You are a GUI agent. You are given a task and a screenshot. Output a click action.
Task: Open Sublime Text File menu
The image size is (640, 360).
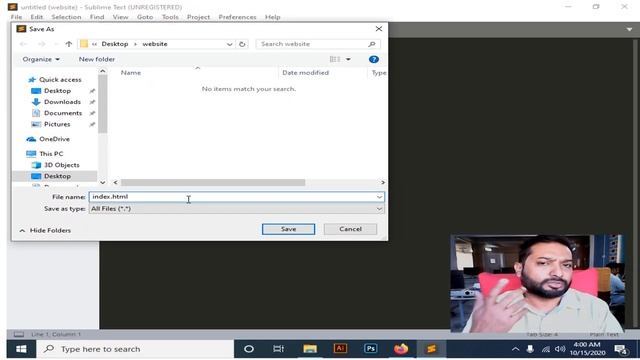coord(16,17)
